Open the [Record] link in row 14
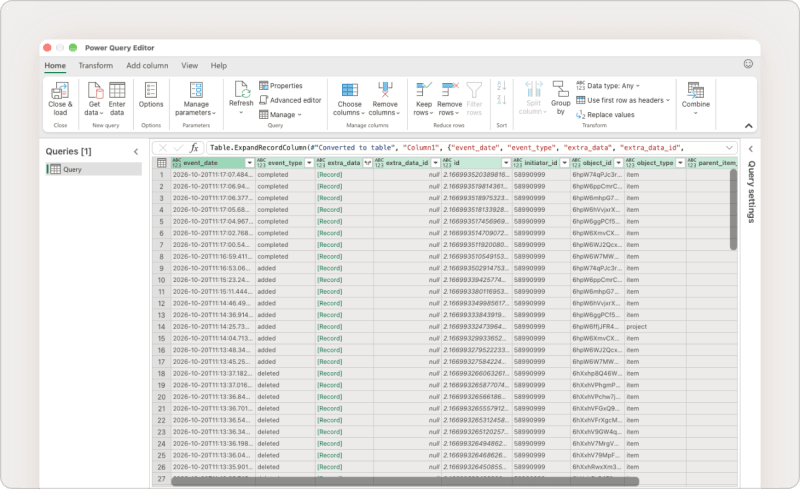800x489 pixels. 330,327
